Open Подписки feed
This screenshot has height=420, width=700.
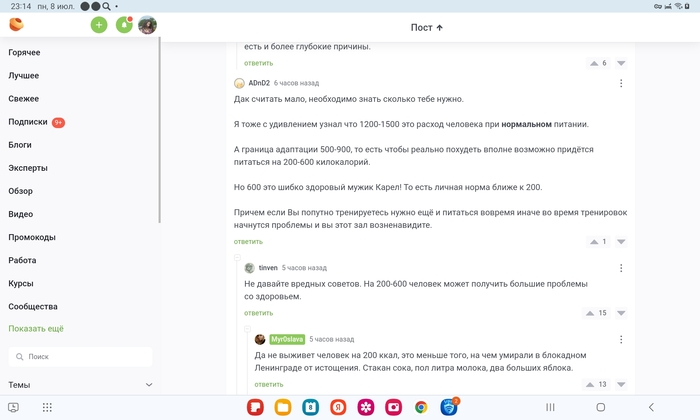[x=28, y=122]
